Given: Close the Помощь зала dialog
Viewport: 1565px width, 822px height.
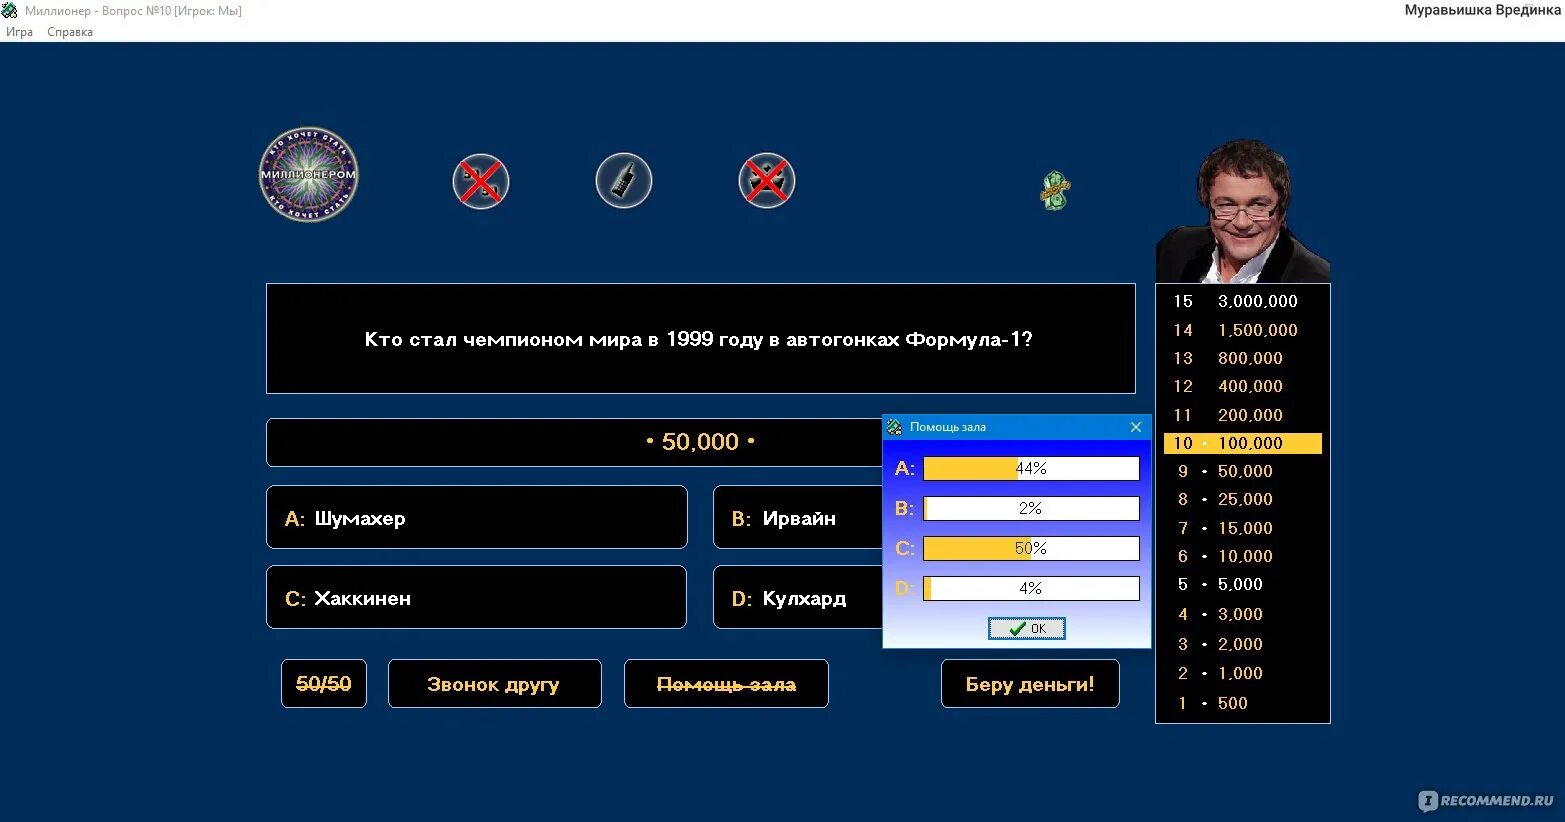Looking at the screenshot, I should pyautogui.click(x=1136, y=427).
